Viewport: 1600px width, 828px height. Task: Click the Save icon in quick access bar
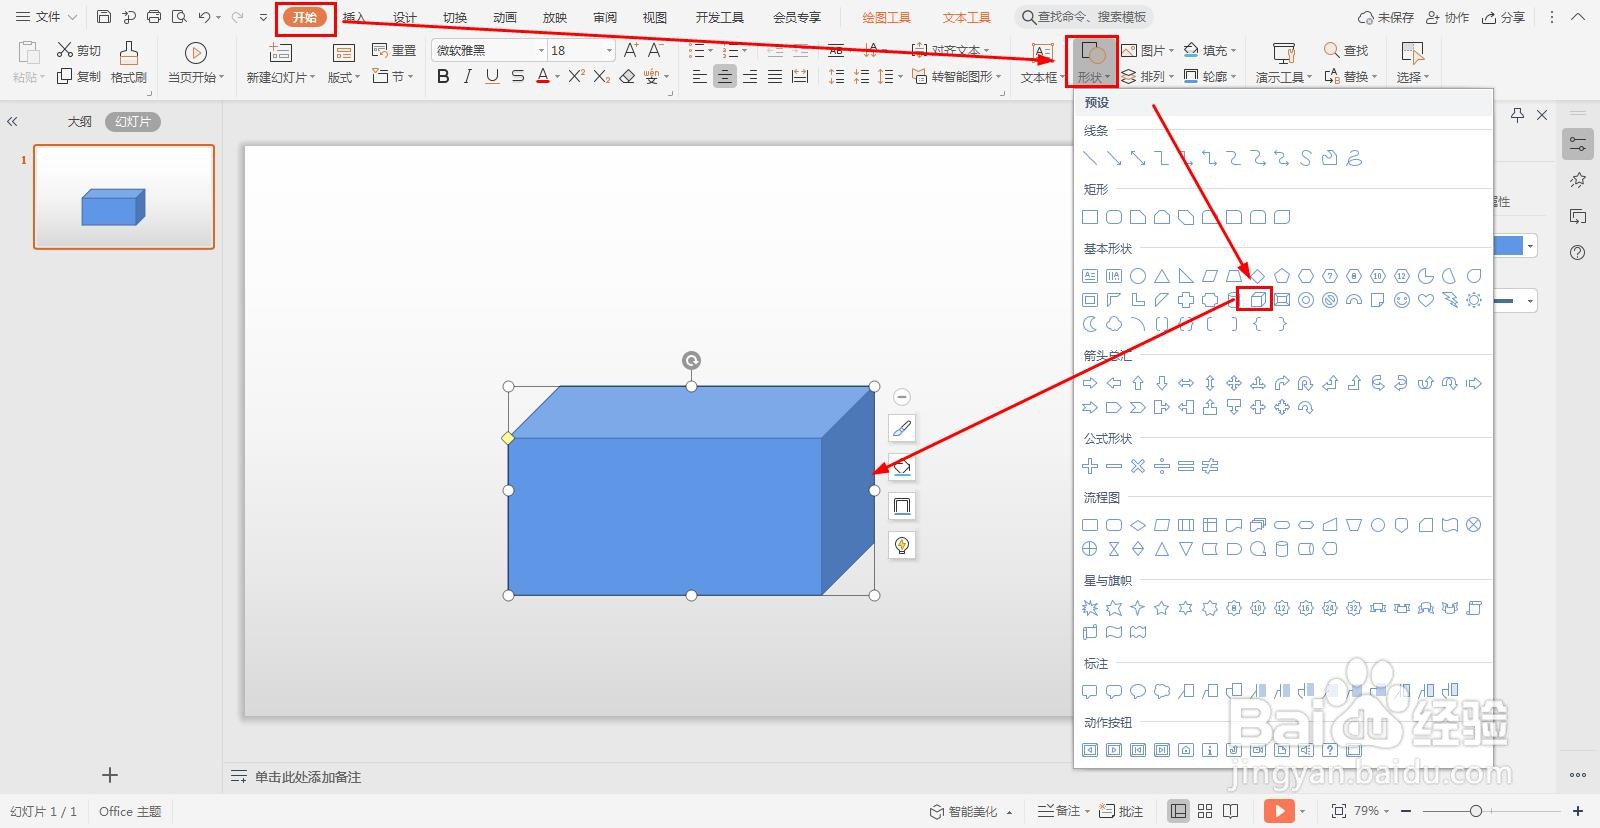click(x=104, y=17)
